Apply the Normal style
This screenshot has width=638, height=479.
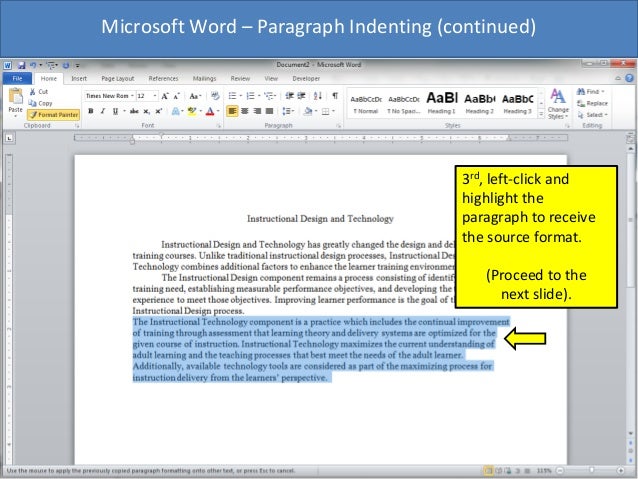[366, 103]
